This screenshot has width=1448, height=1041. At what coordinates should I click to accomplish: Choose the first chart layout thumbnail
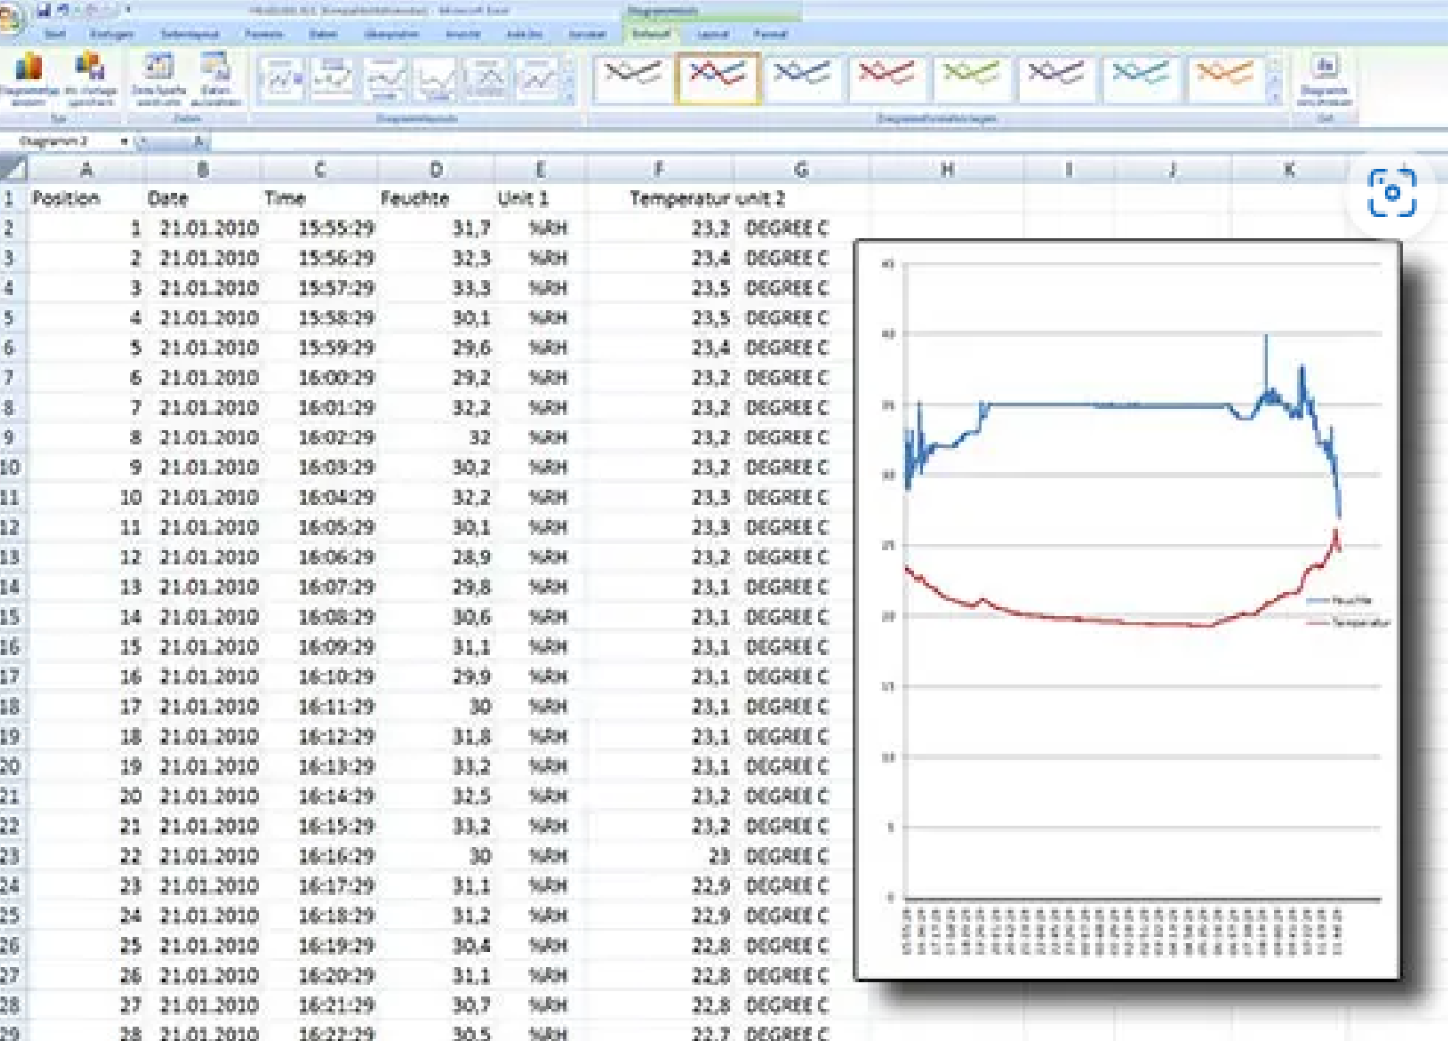tap(281, 78)
